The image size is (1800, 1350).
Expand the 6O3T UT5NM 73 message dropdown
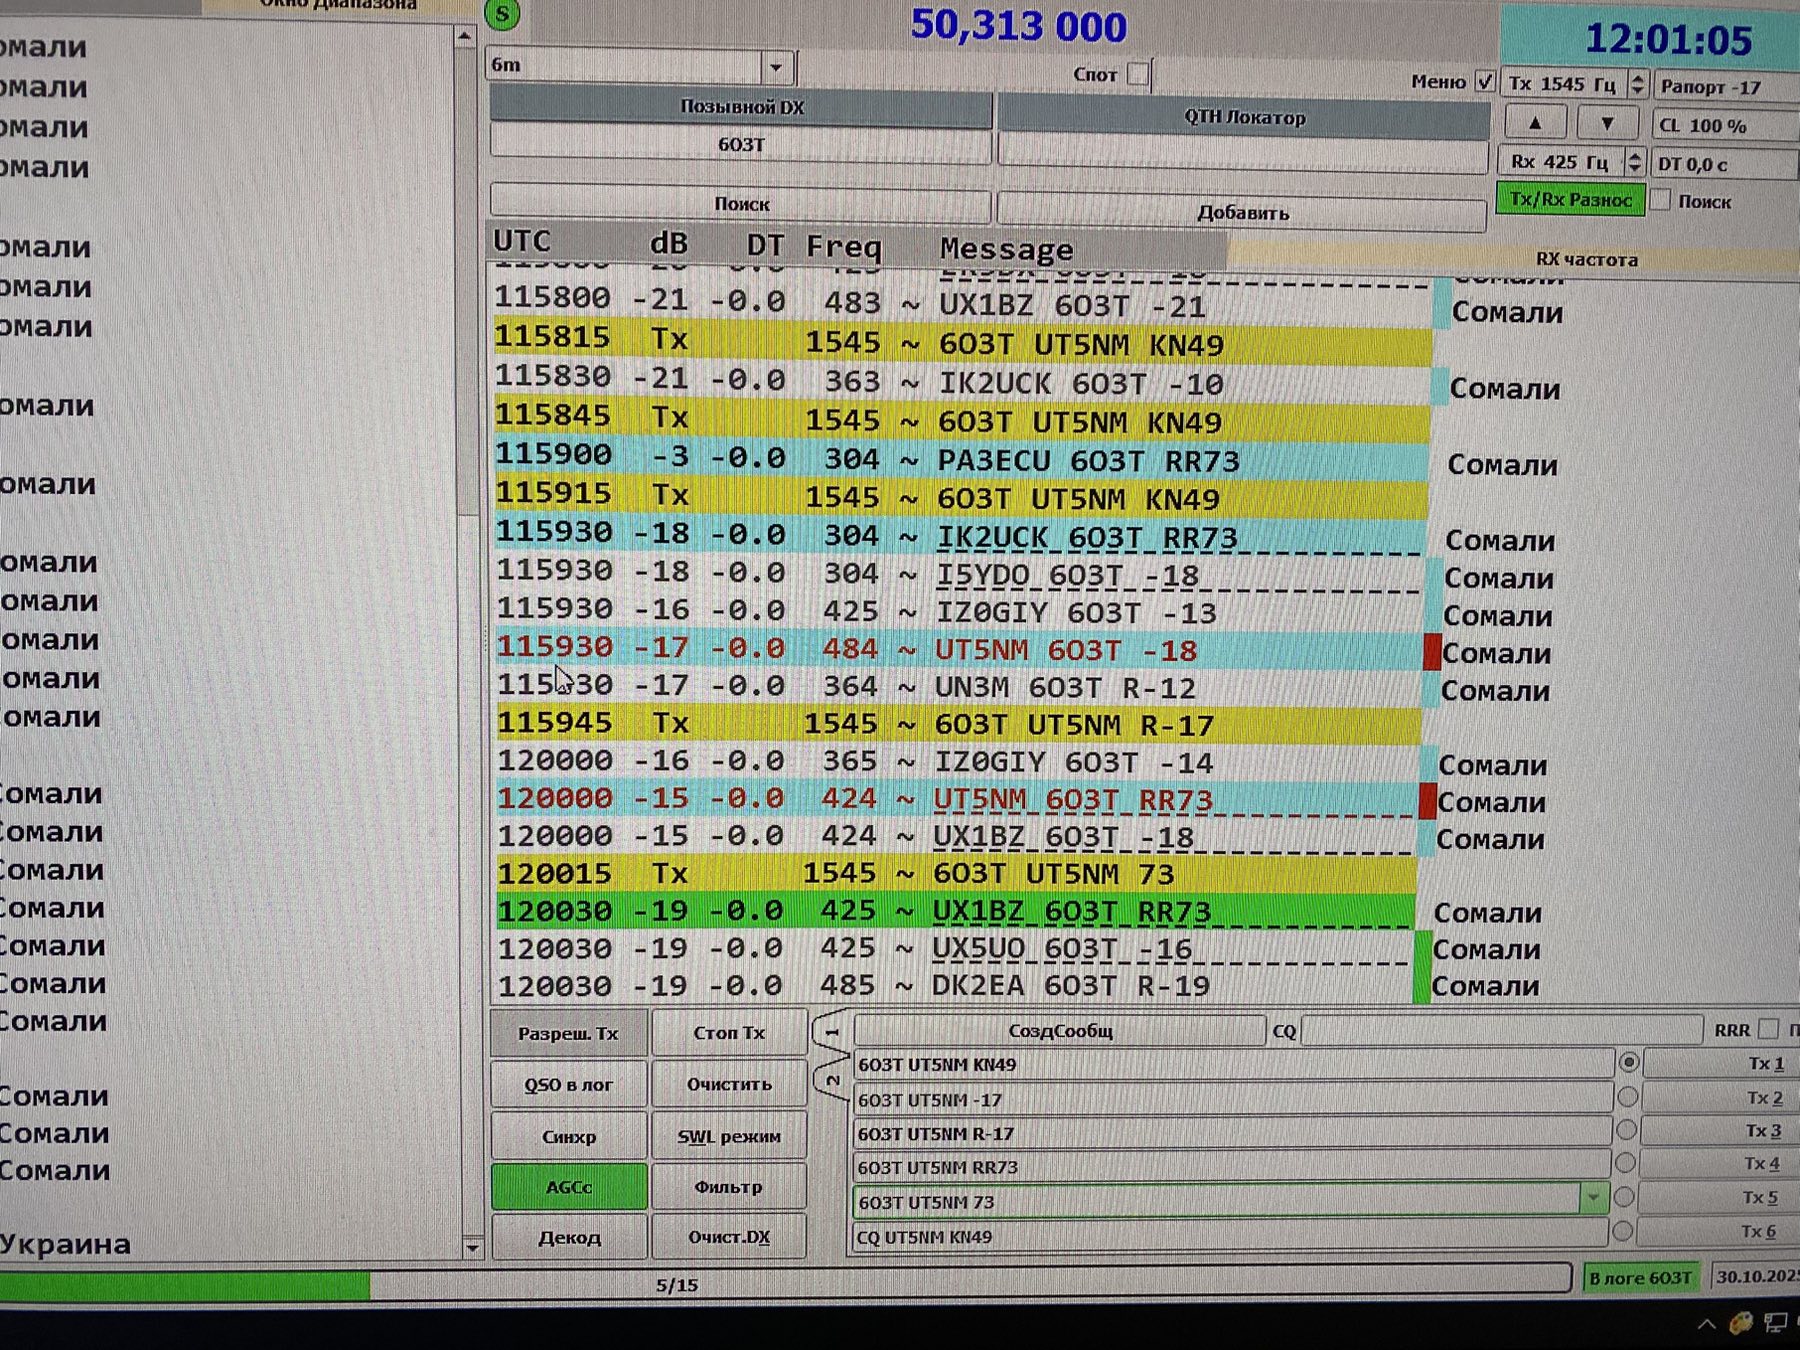pos(1592,1198)
